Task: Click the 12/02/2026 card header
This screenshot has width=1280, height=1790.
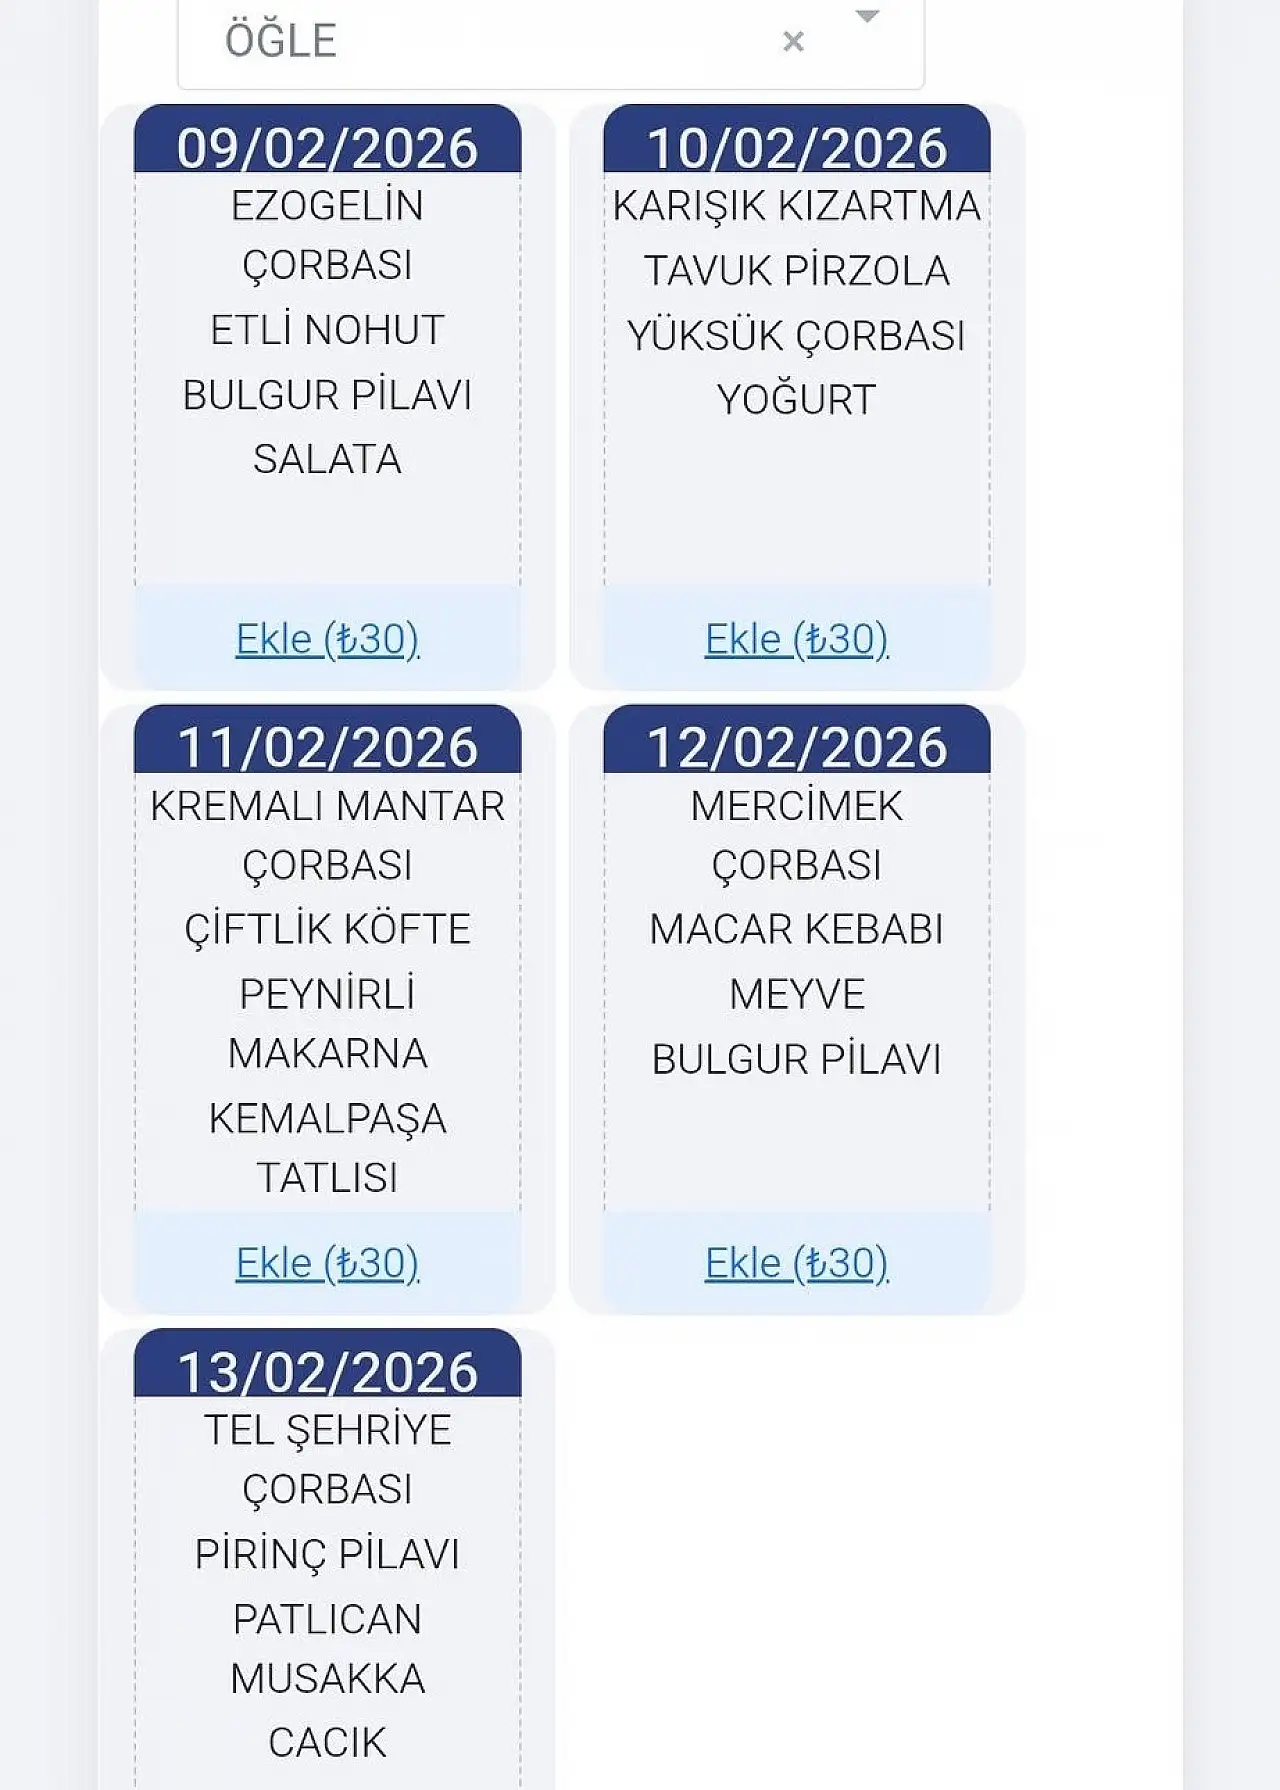Action: point(796,746)
